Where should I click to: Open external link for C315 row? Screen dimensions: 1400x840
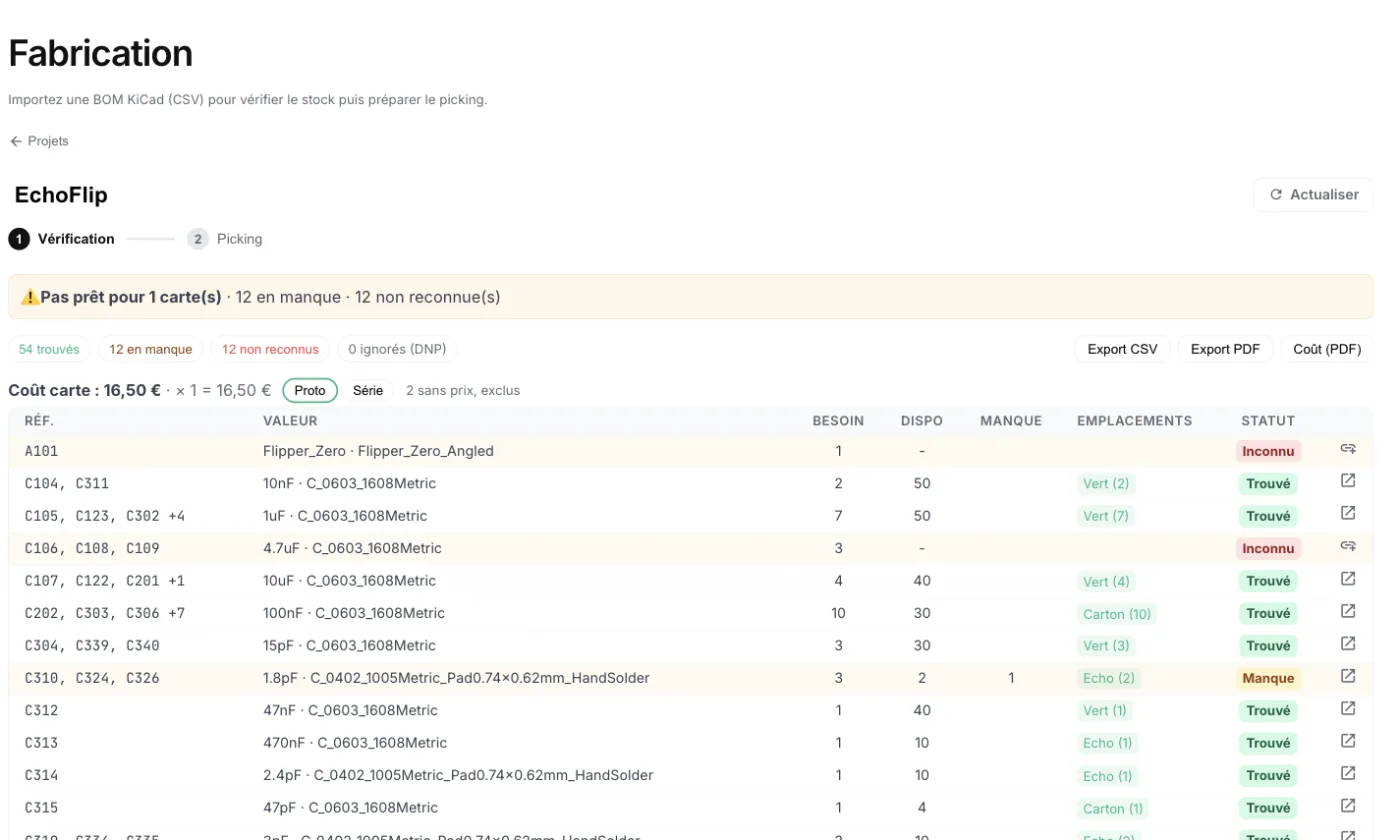click(1348, 805)
